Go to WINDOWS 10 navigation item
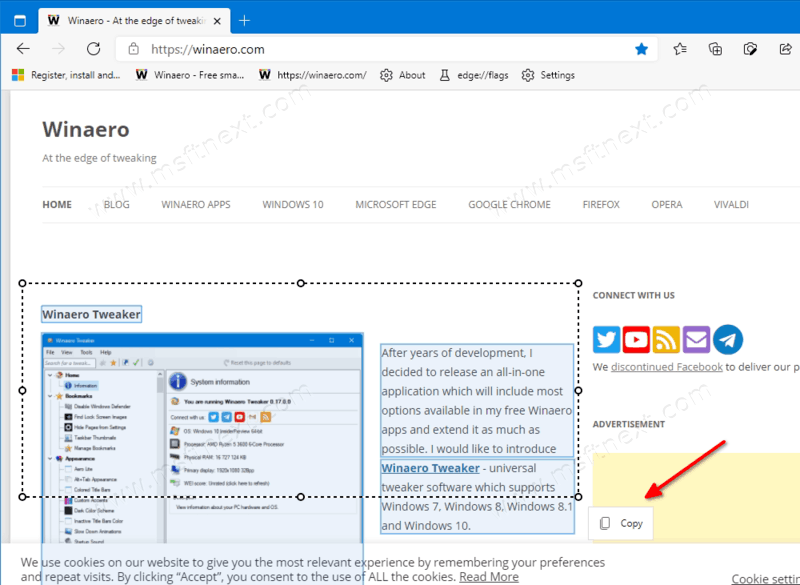This screenshot has height=585, width=800. (x=293, y=204)
